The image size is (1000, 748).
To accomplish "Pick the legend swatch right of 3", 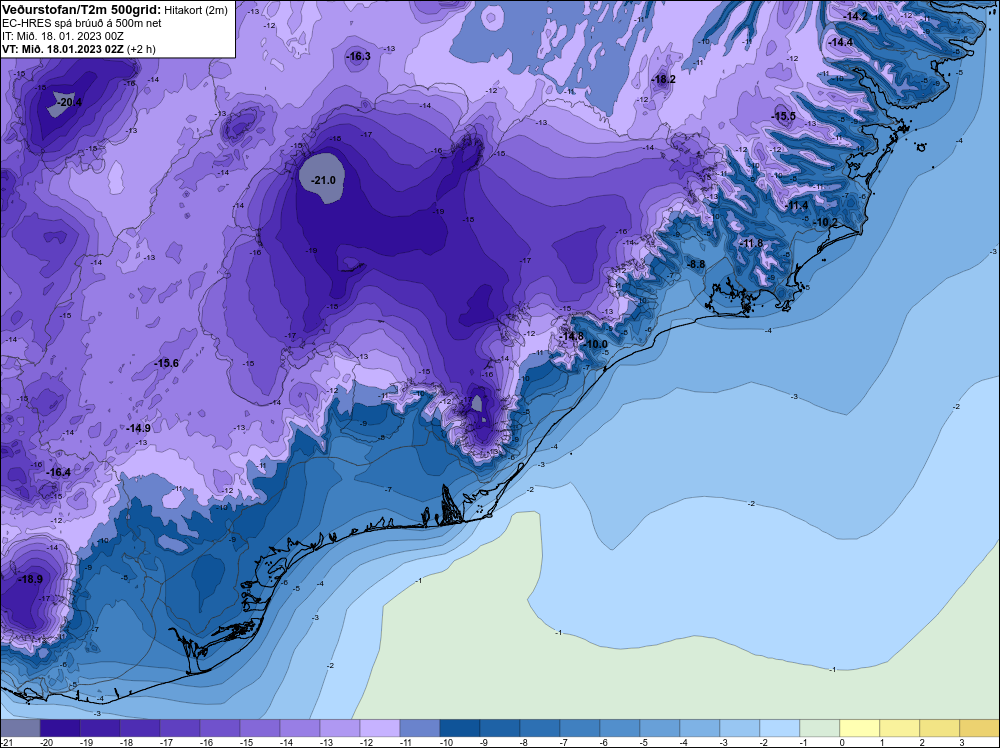I will [x=980, y=728].
